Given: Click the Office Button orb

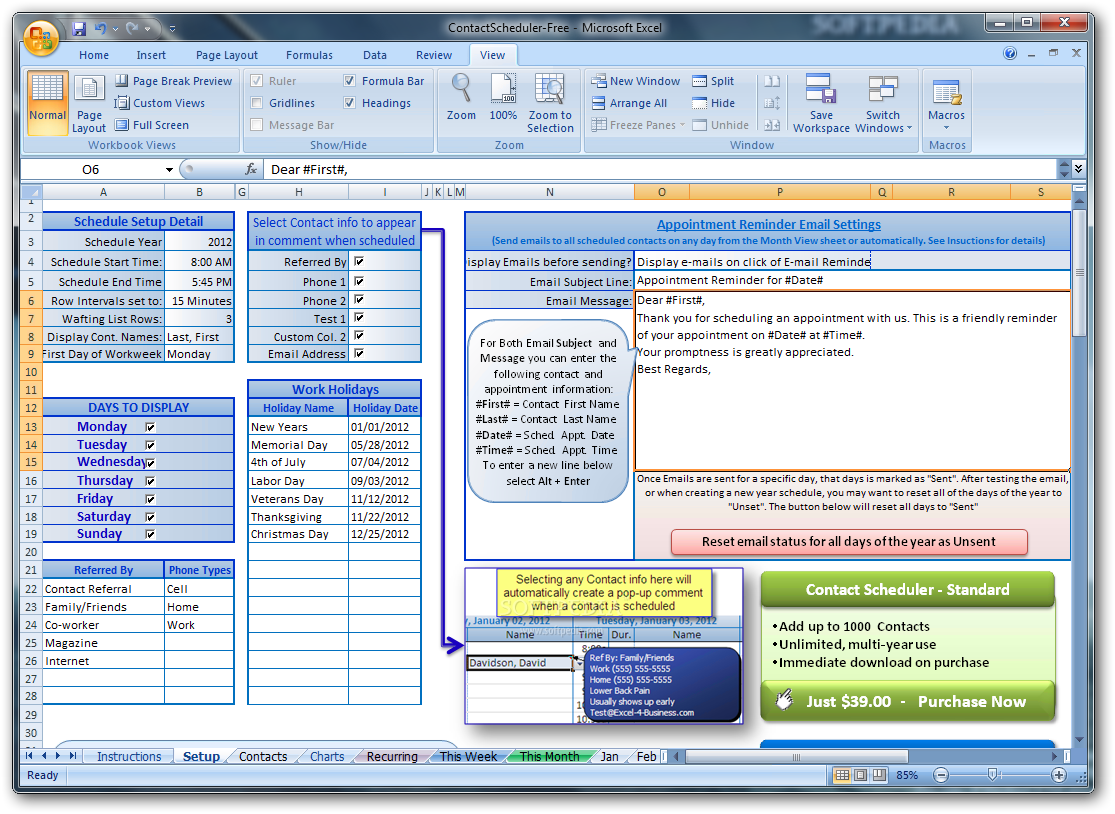Looking at the screenshot, I should tap(41, 38).
